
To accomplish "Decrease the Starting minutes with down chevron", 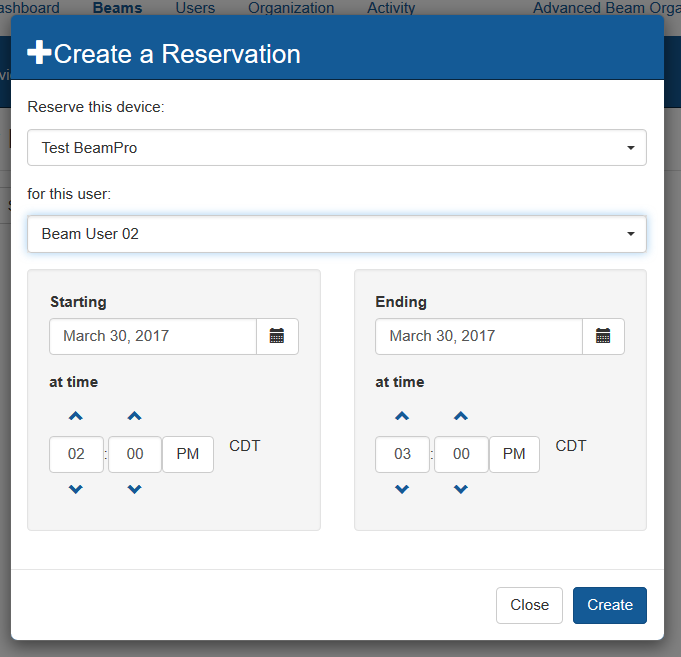I will tap(135, 489).
